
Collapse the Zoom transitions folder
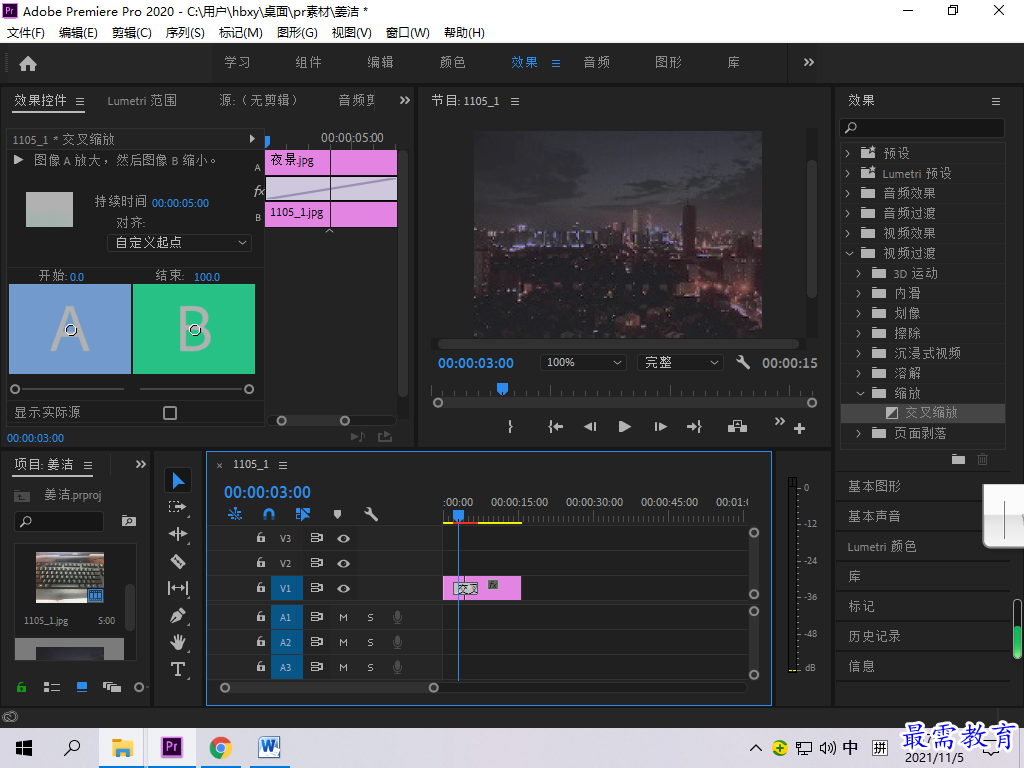pos(860,393)
